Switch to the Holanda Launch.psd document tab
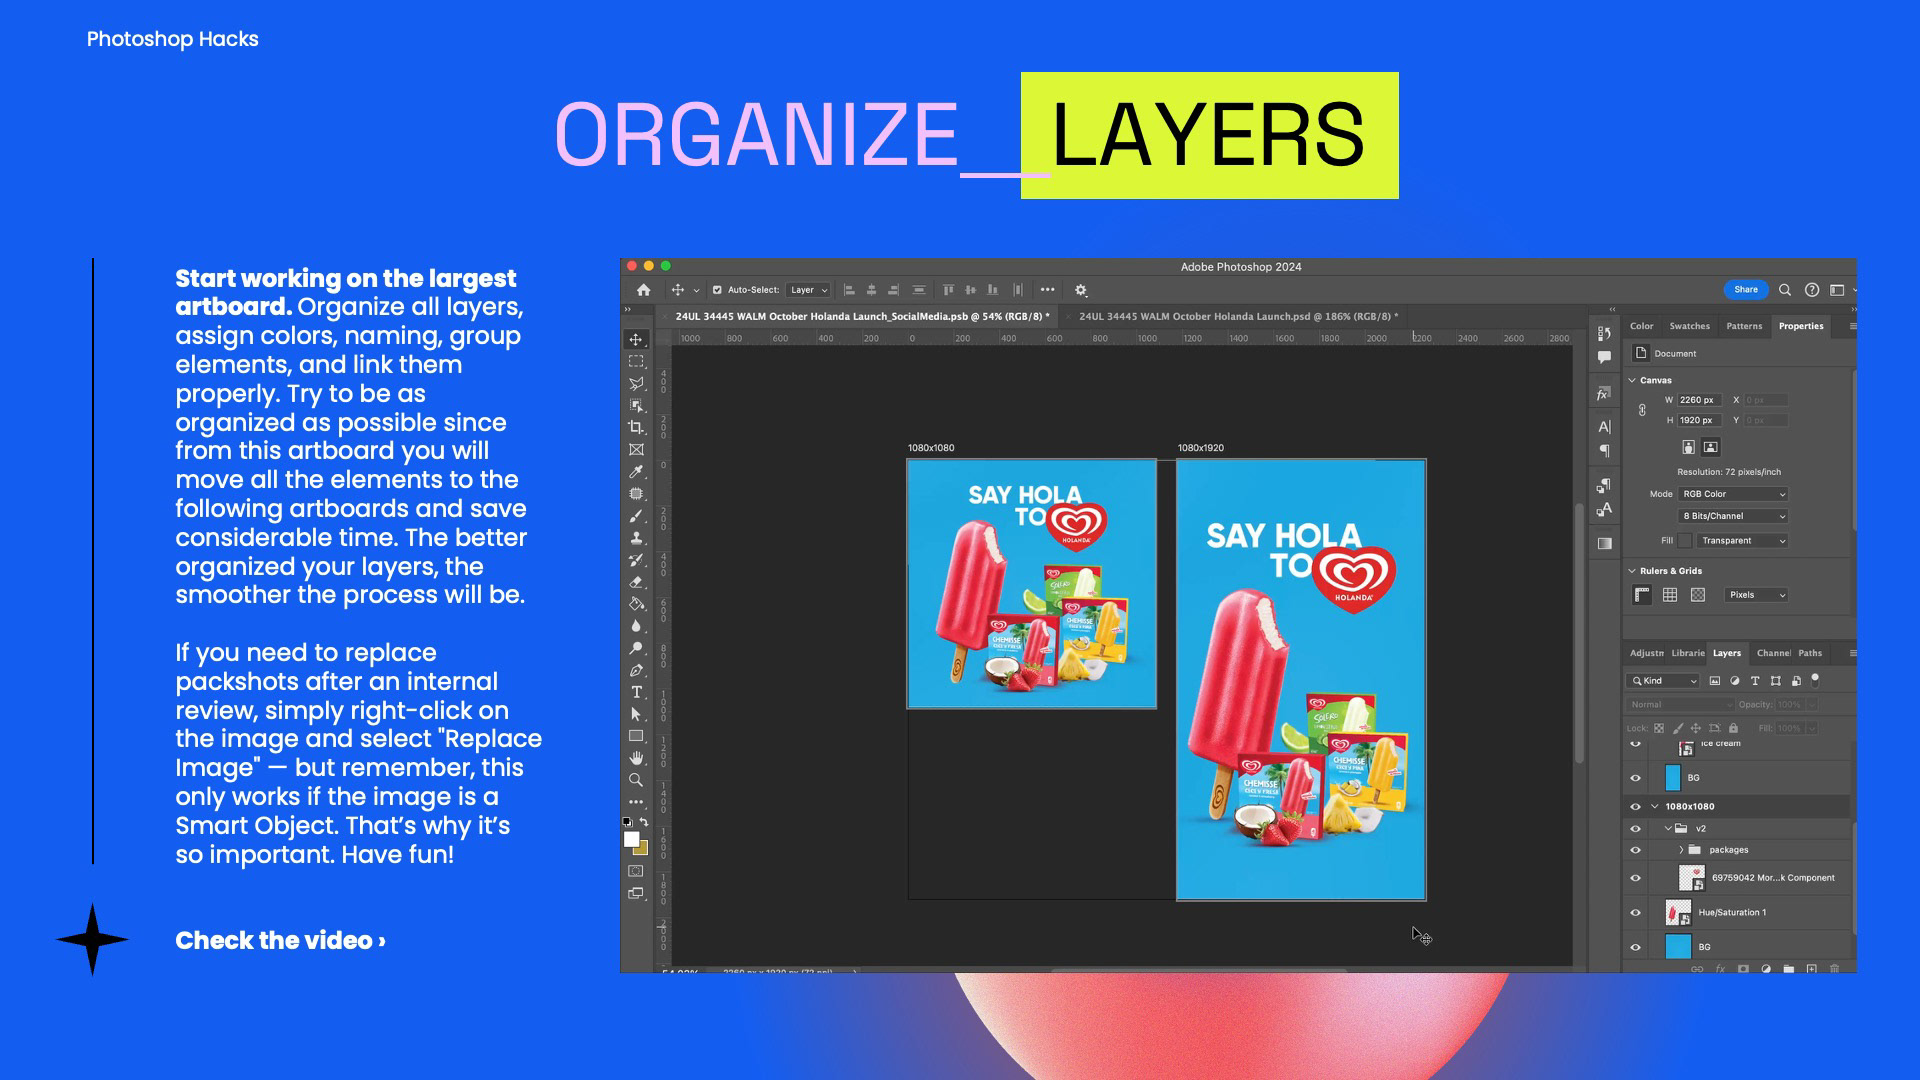The image size is (1920, 1080). click(1238, 317)
